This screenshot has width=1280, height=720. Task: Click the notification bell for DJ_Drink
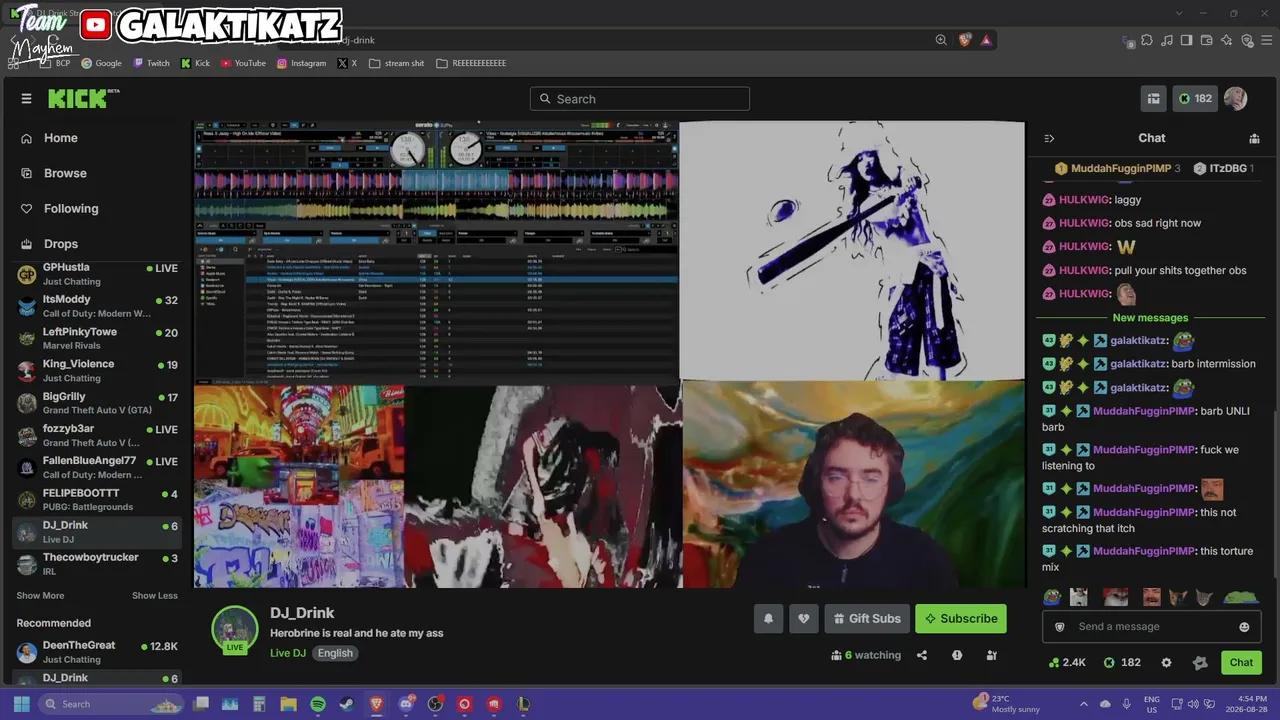768,618
